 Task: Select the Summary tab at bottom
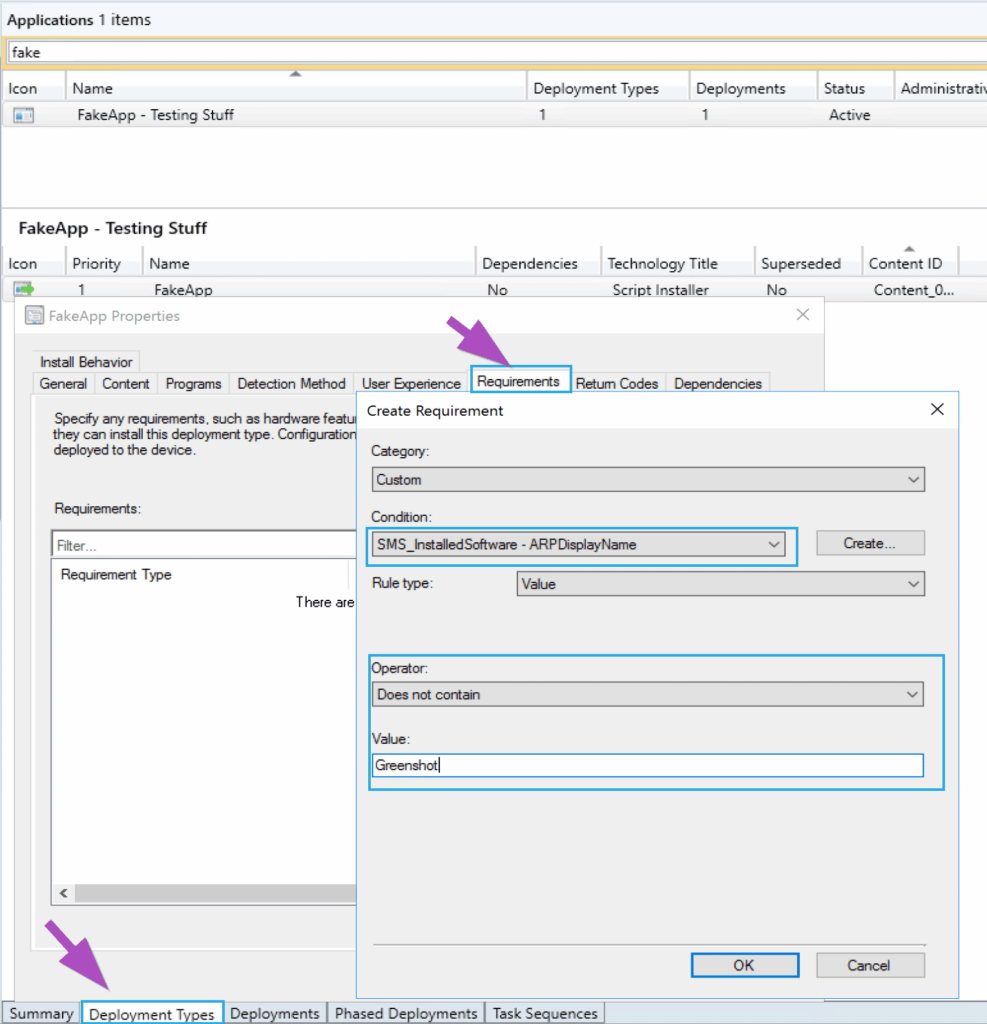(38, 1013)
